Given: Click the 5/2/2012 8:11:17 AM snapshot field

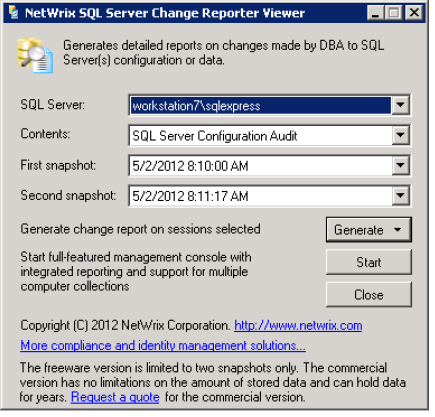Looking at the screenshot, I should click(x=260, y=195).
